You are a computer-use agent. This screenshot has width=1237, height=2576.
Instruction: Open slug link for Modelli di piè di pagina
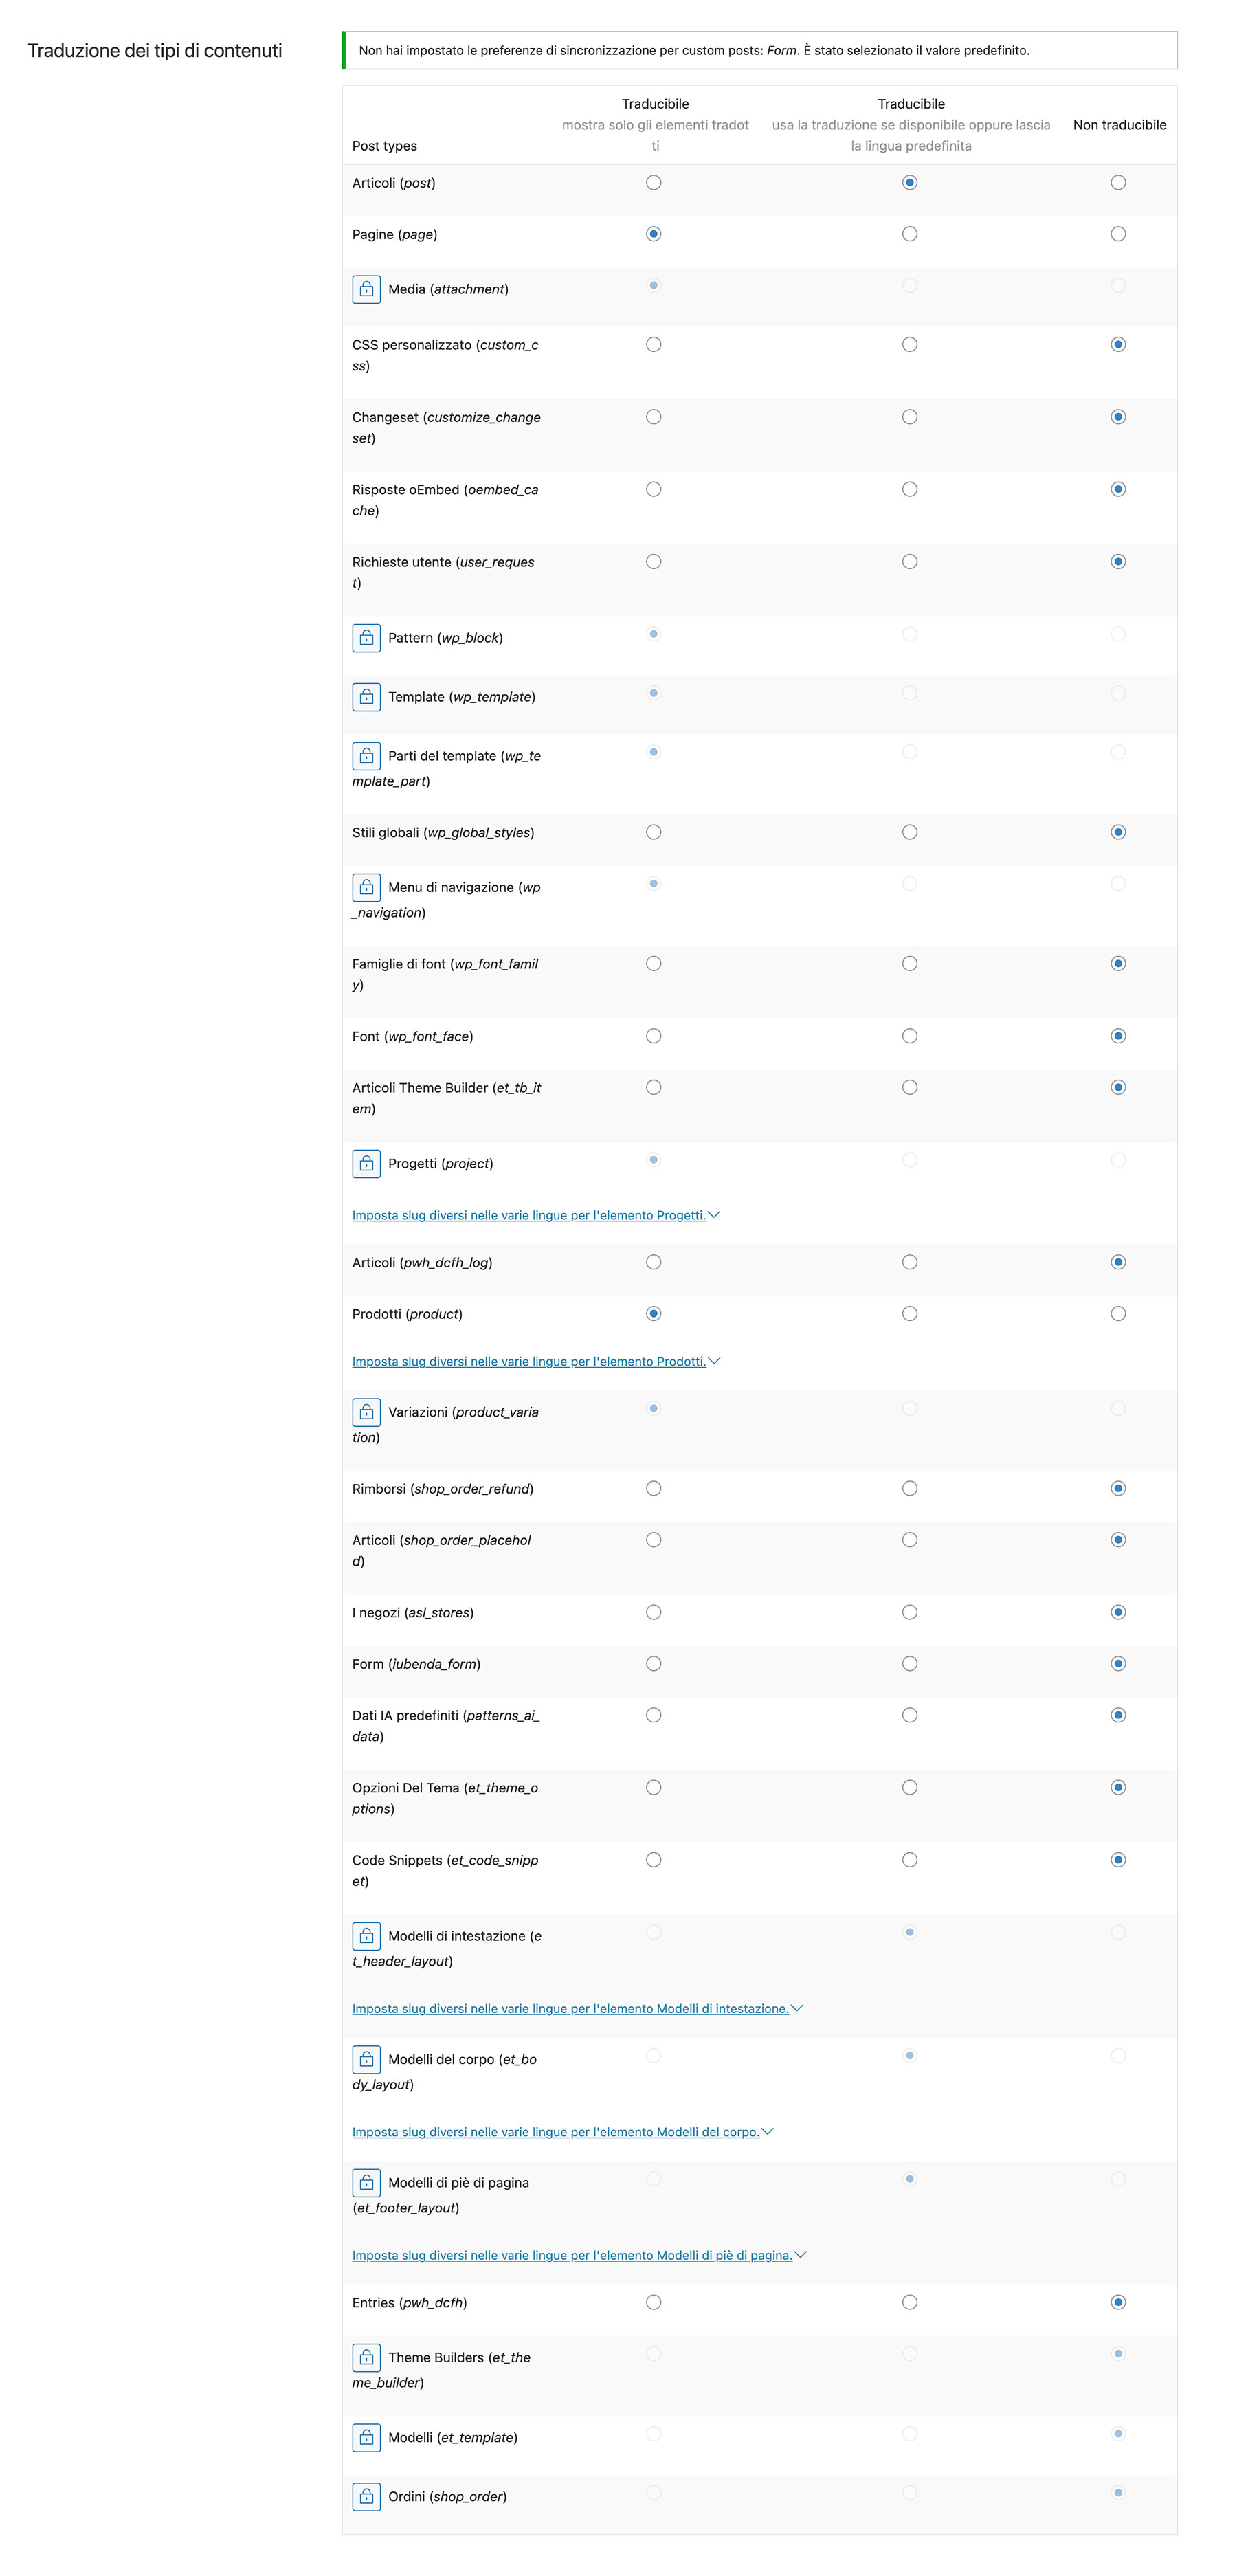click(x=571, y=2255)
